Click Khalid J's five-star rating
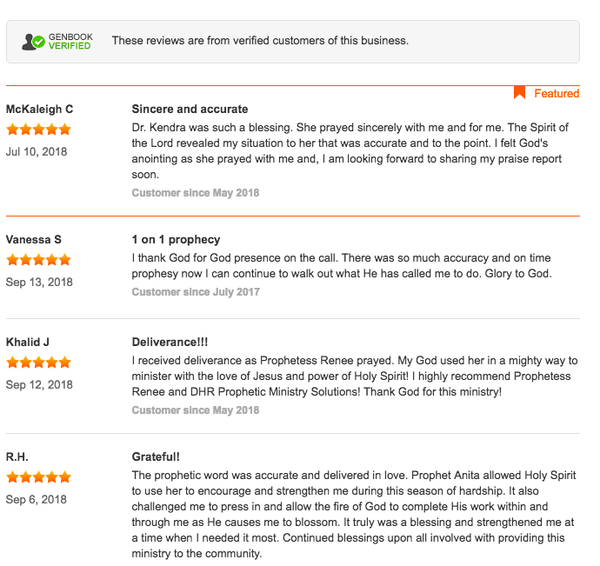This screenshot has width=600, height=566. point(39,362)
